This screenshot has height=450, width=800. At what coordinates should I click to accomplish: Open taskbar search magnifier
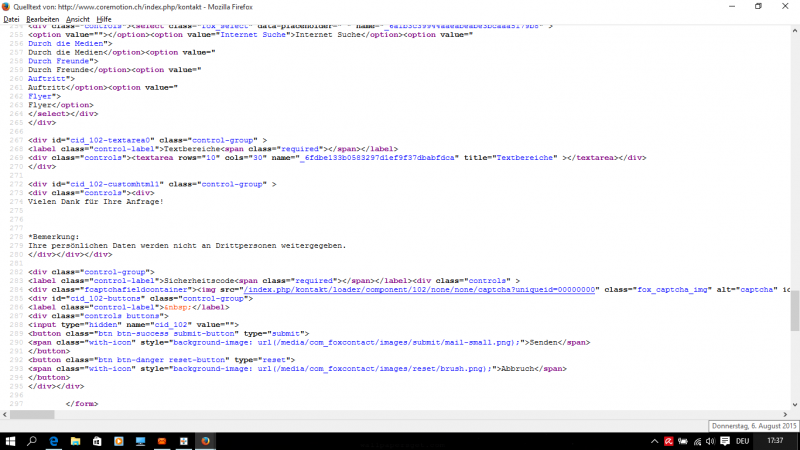(32, 441)
